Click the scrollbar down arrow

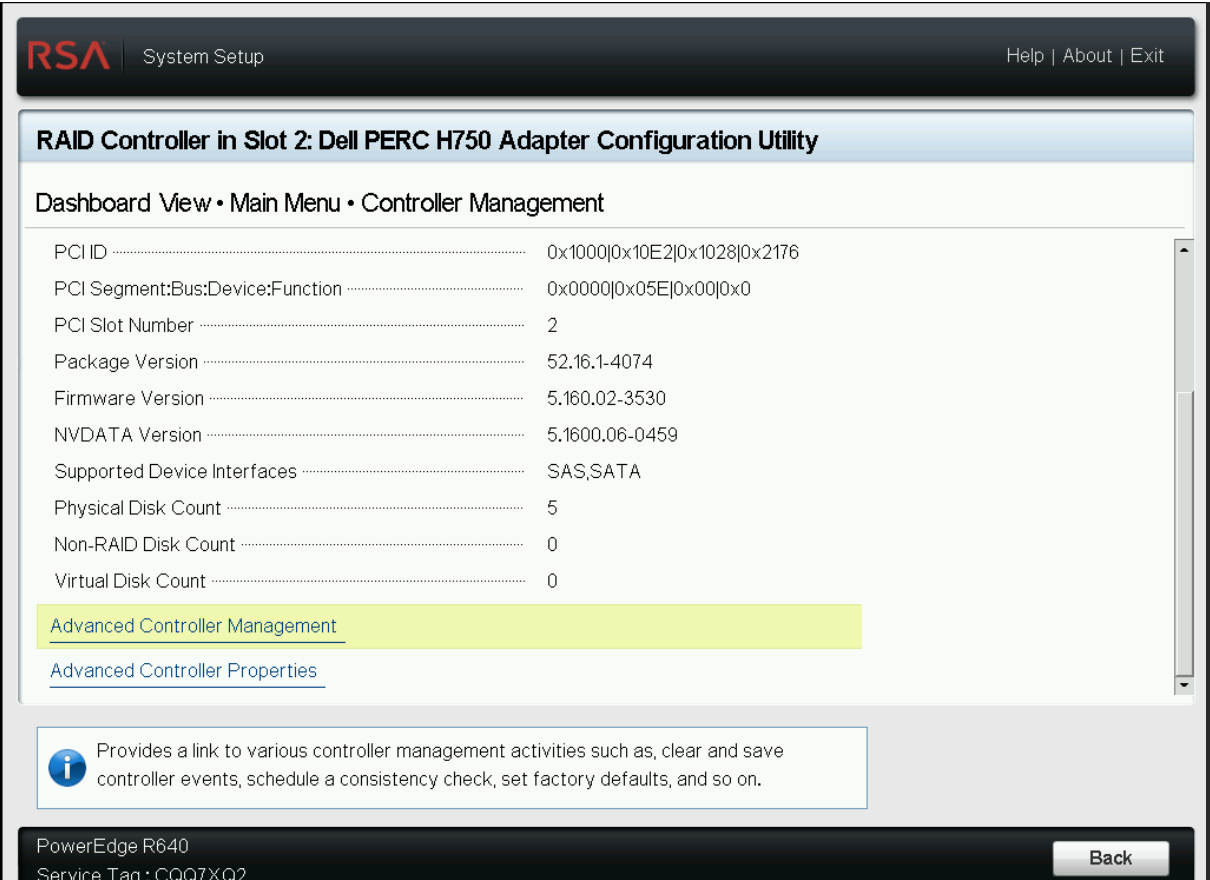pyautogui.click(x=1184, y=685)
